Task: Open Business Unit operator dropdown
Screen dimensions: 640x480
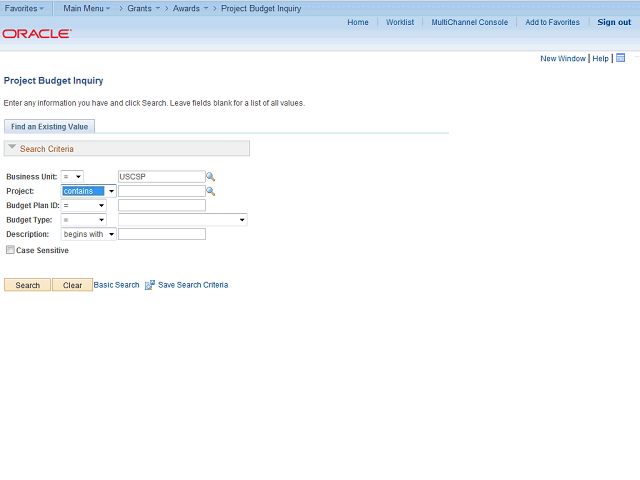Action: click(72, 177)
